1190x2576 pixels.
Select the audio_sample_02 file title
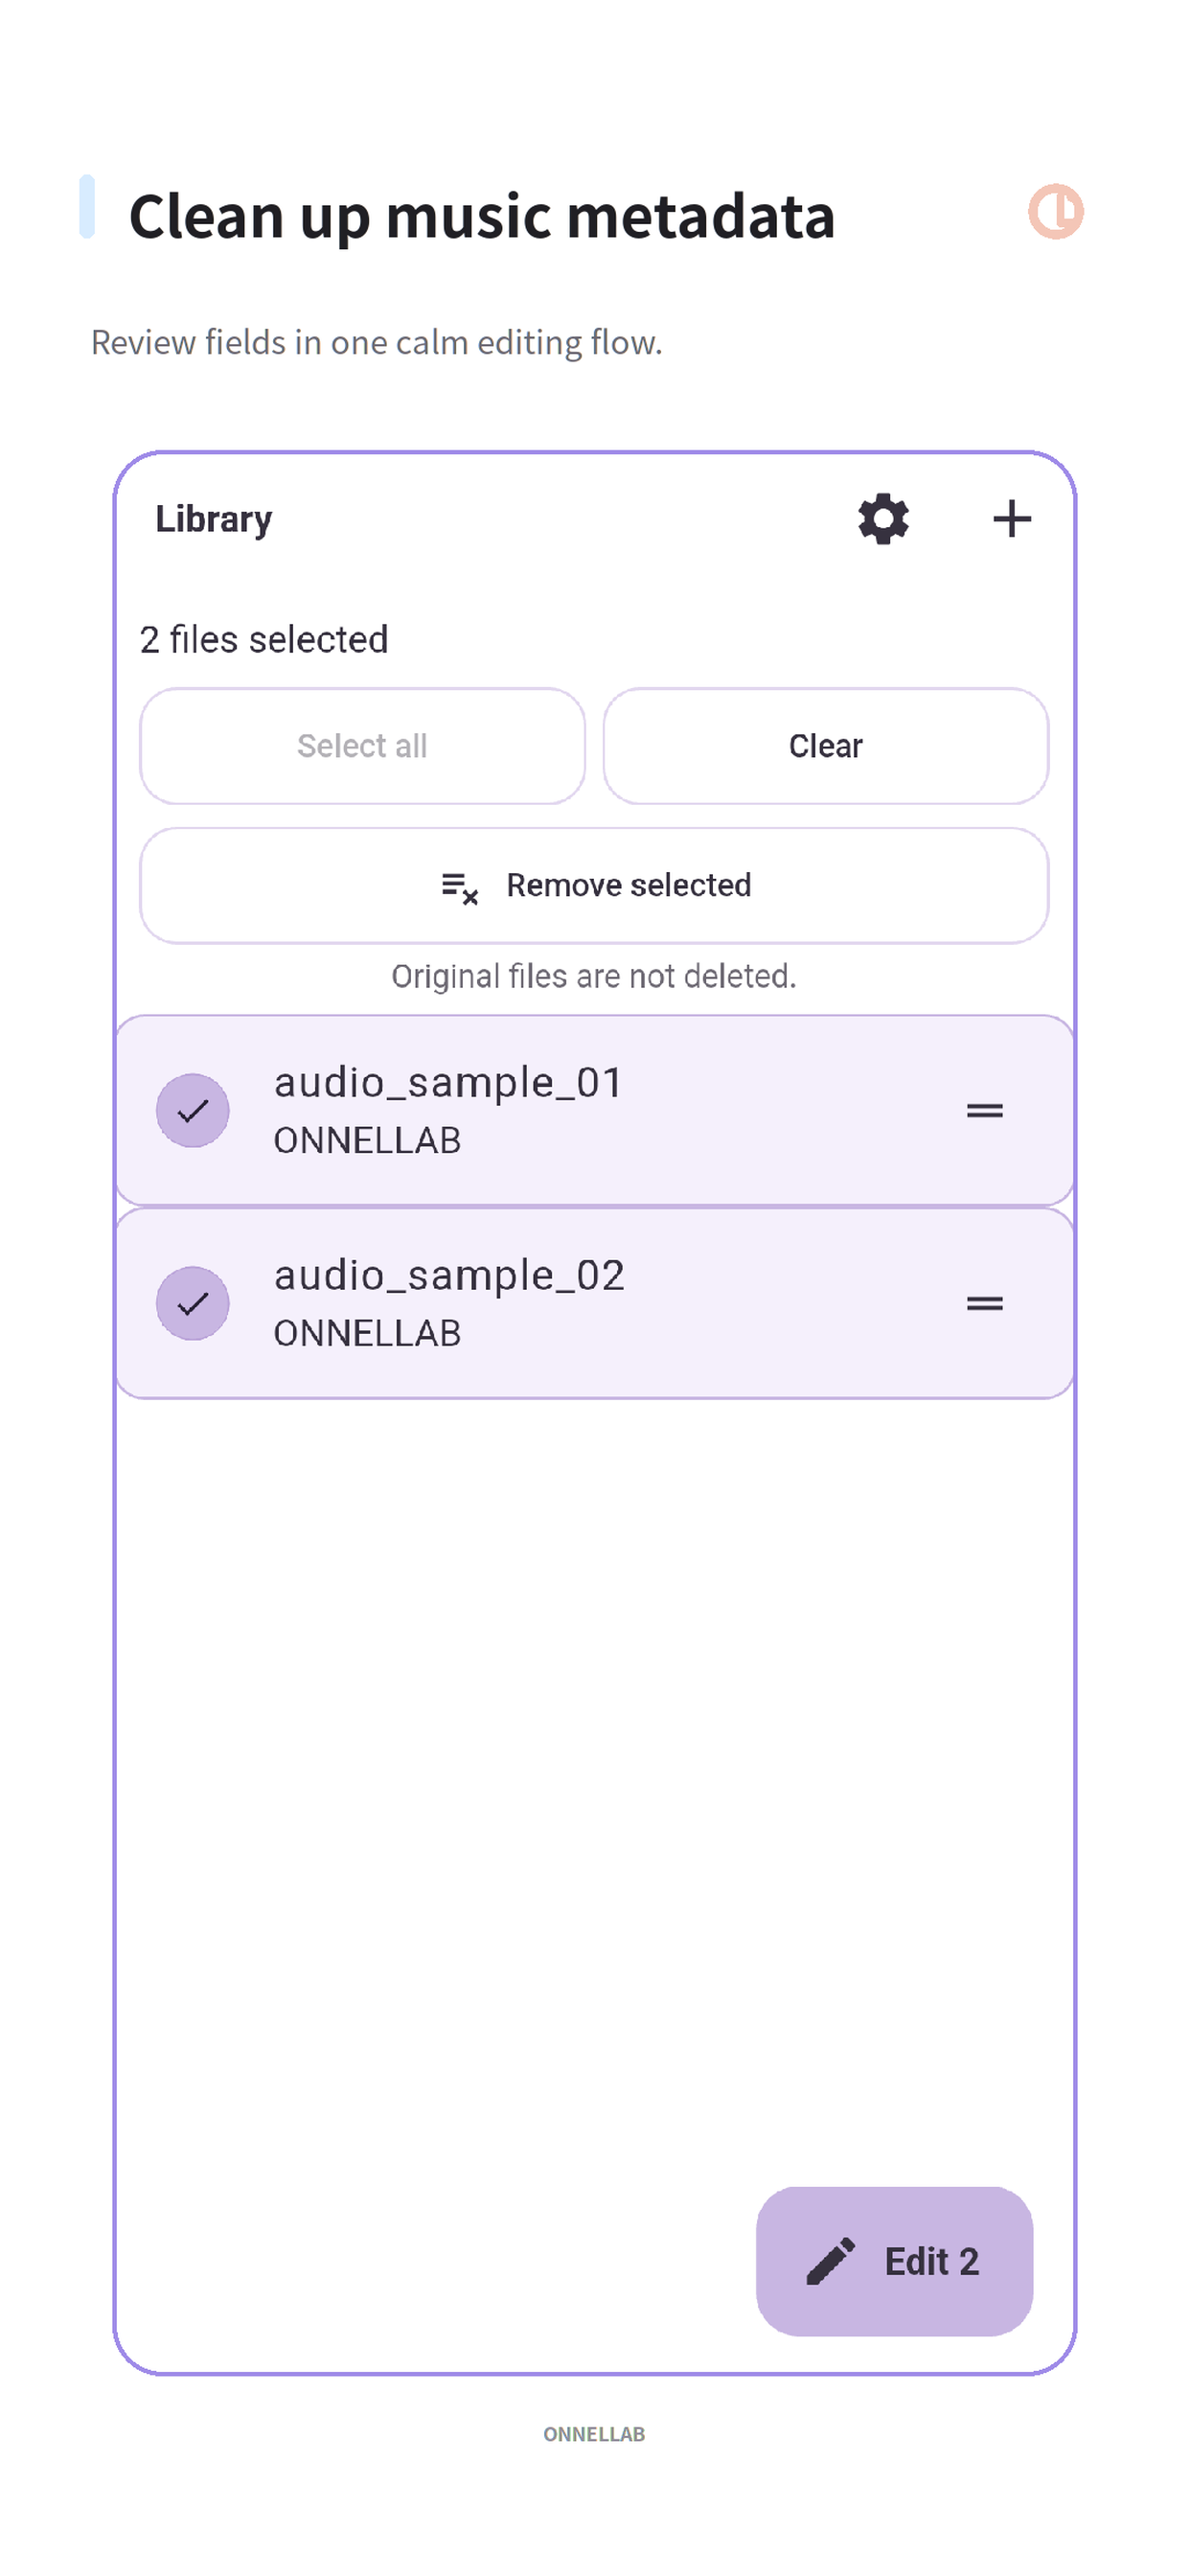coord(449,1276)
